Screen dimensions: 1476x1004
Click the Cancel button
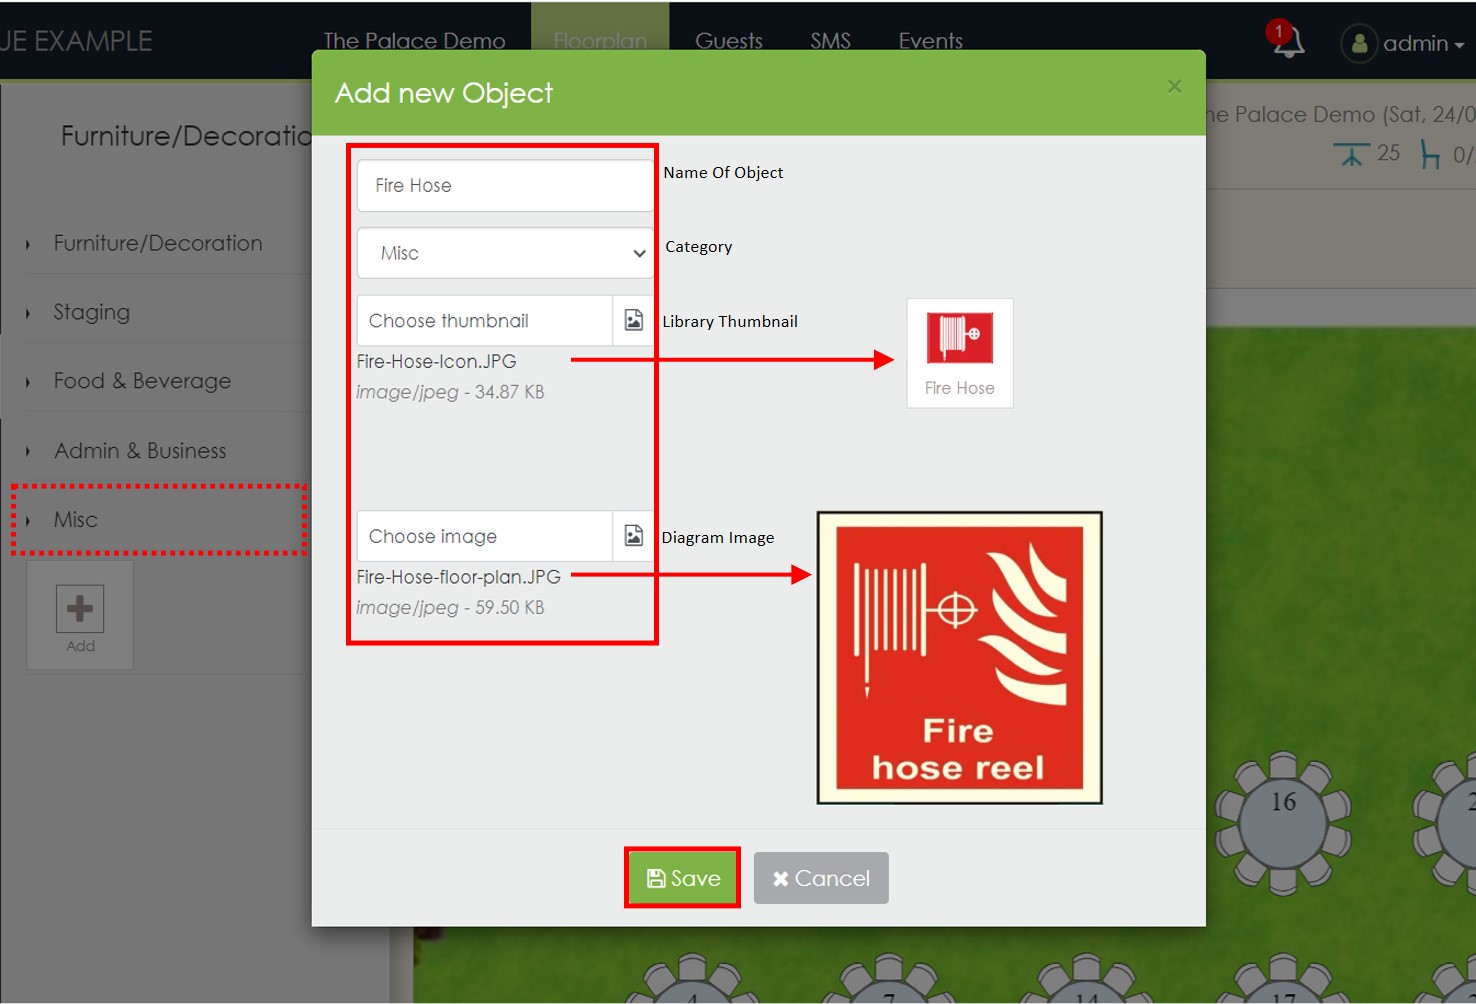click(821, 878)
